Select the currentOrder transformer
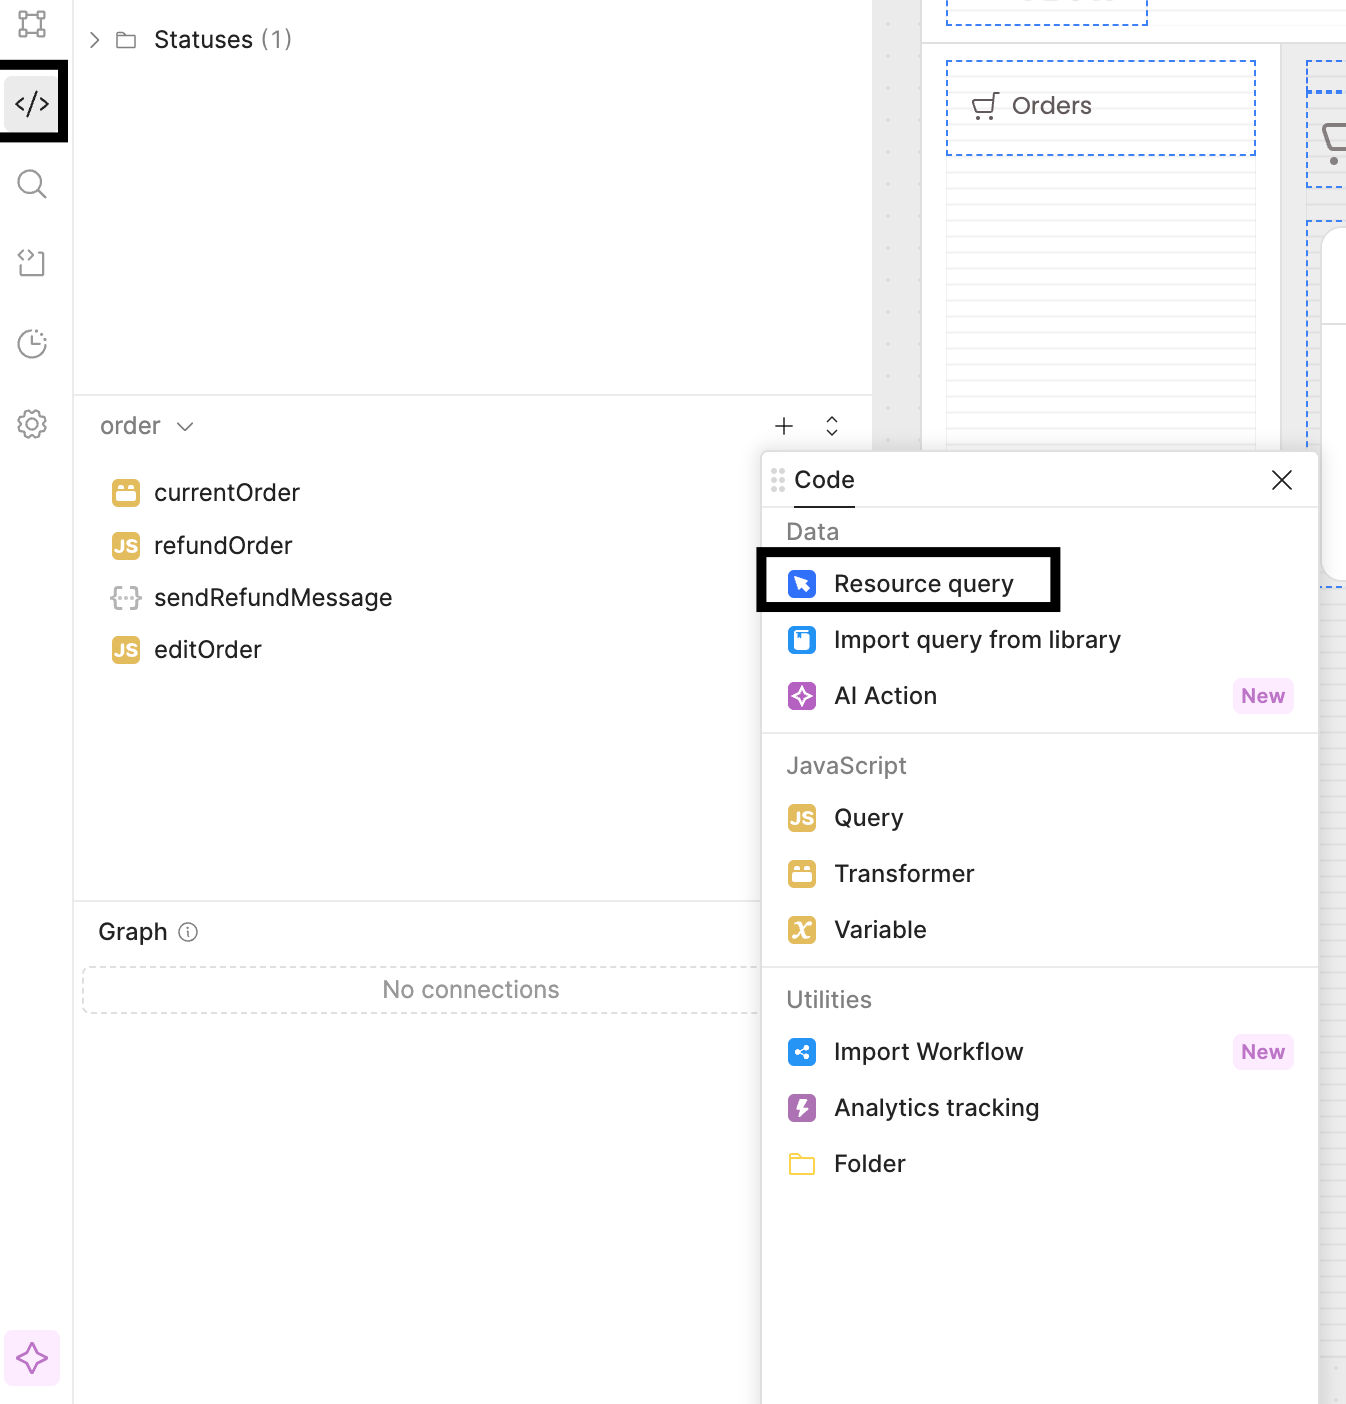The width and height of the screenshot is (1346, 1404). point(227,493)
